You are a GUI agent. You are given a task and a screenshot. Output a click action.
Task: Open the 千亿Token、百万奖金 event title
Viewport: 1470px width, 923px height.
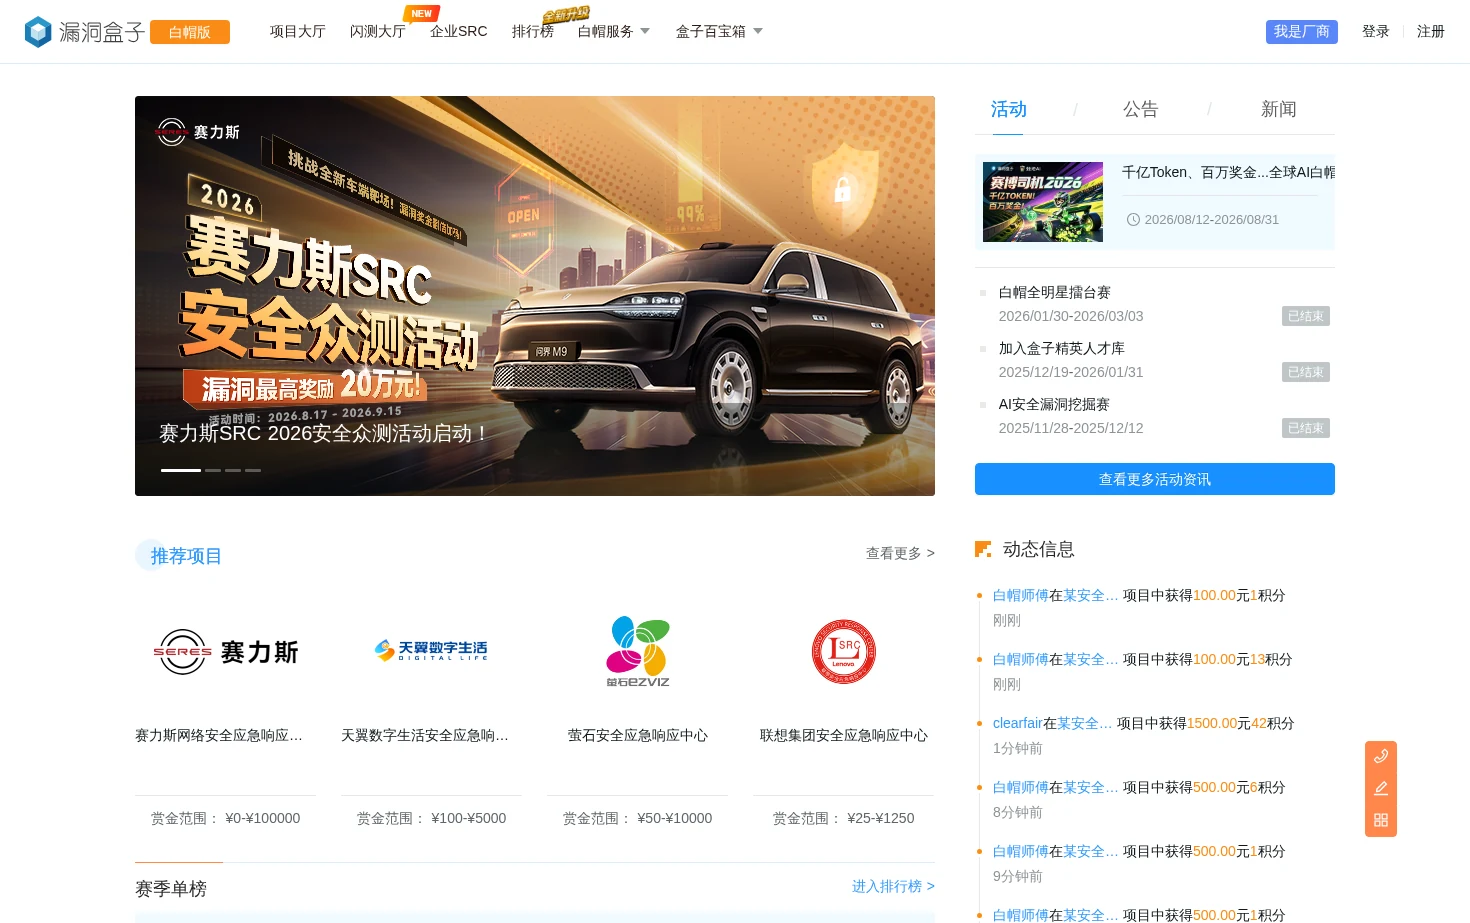(1228, 172)
